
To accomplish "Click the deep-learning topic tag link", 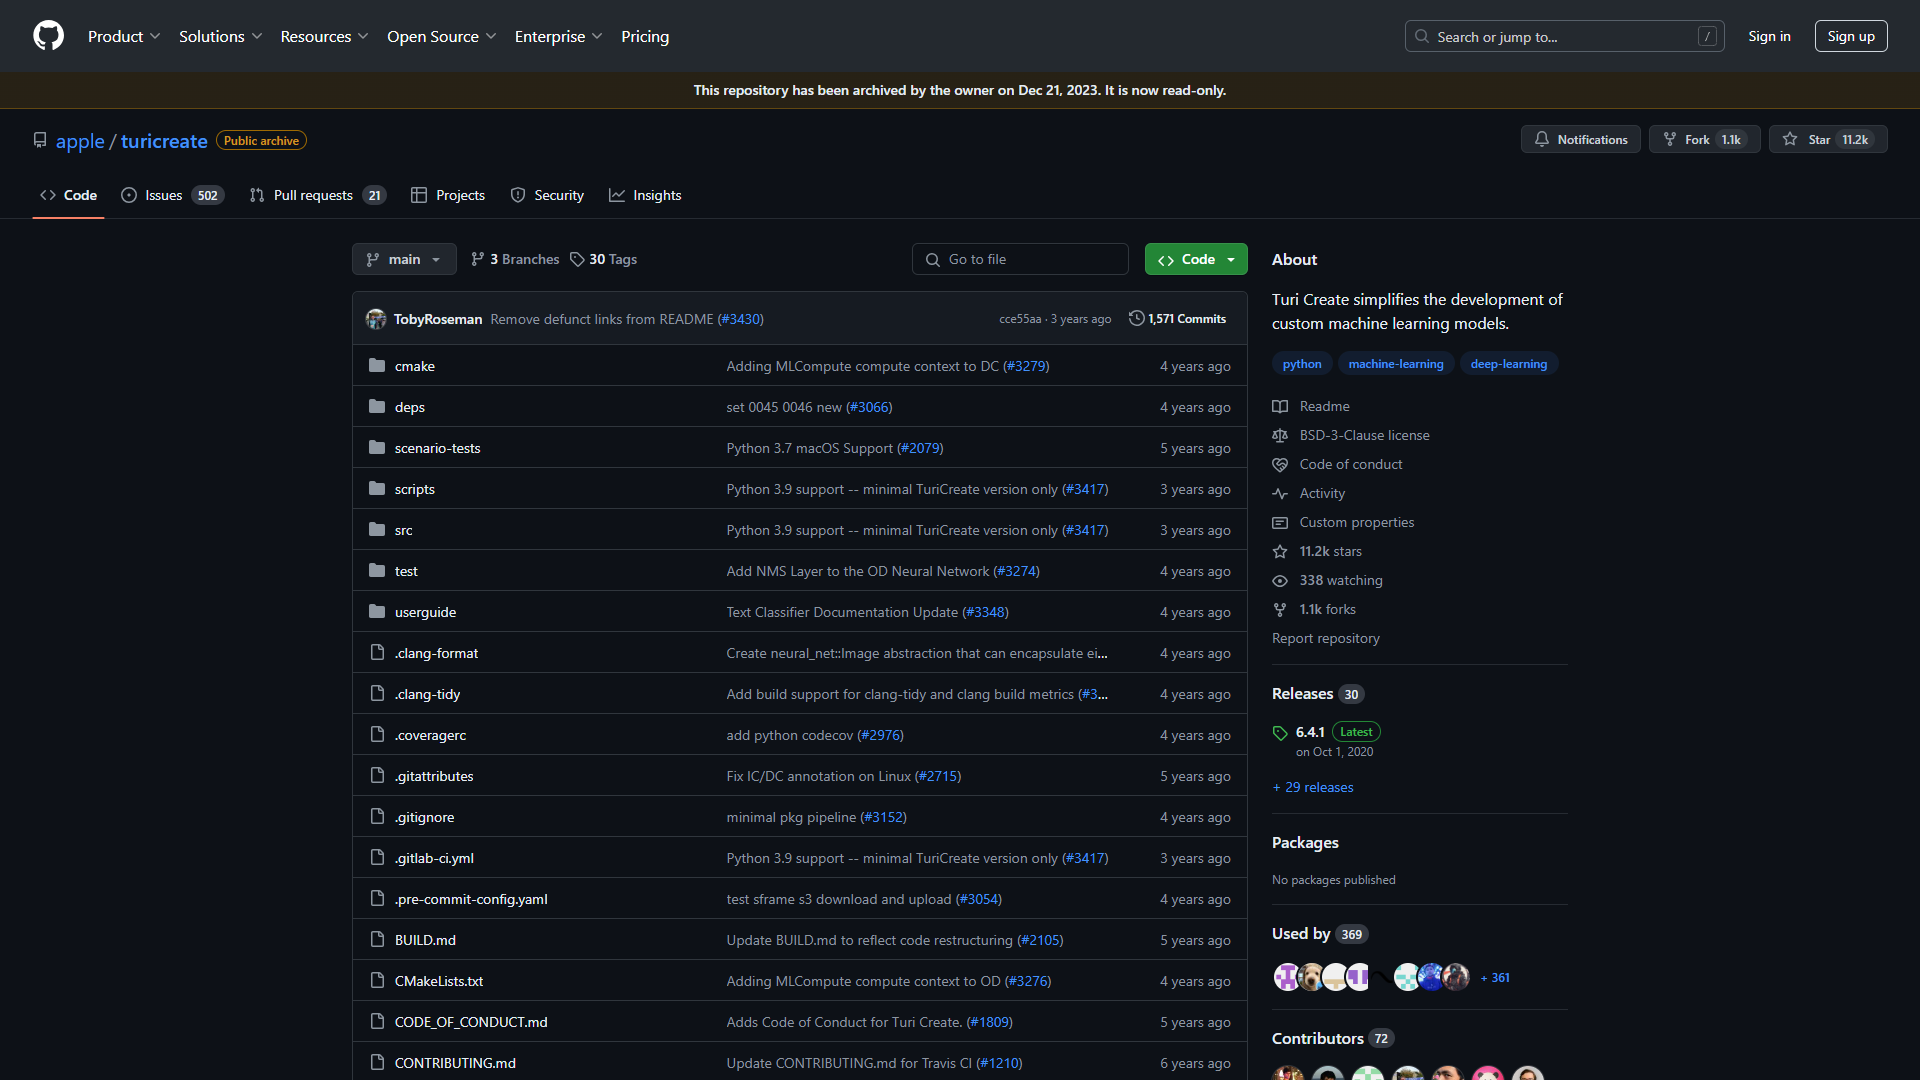I will pyautogui.click(x=1507, y=363).
